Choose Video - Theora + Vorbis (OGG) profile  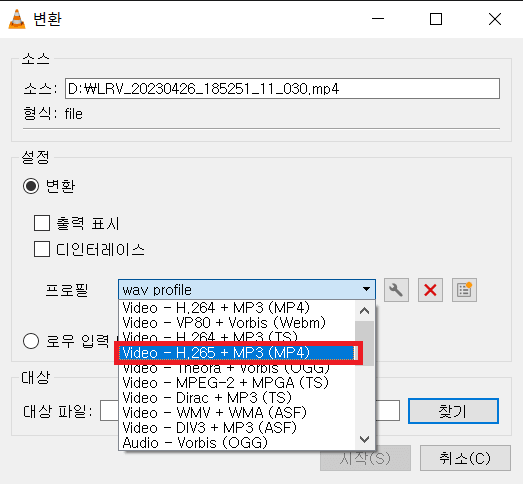click(x=237, y=368)
